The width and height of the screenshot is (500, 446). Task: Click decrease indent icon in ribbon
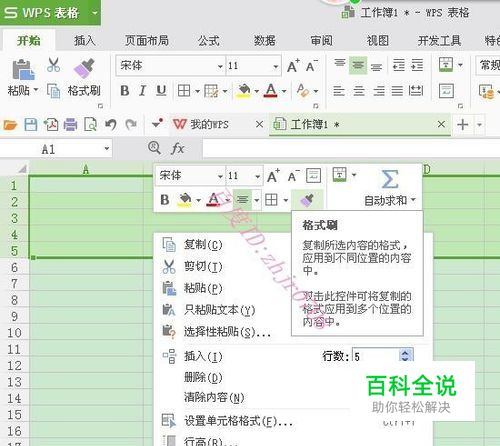tap(399, 65)
